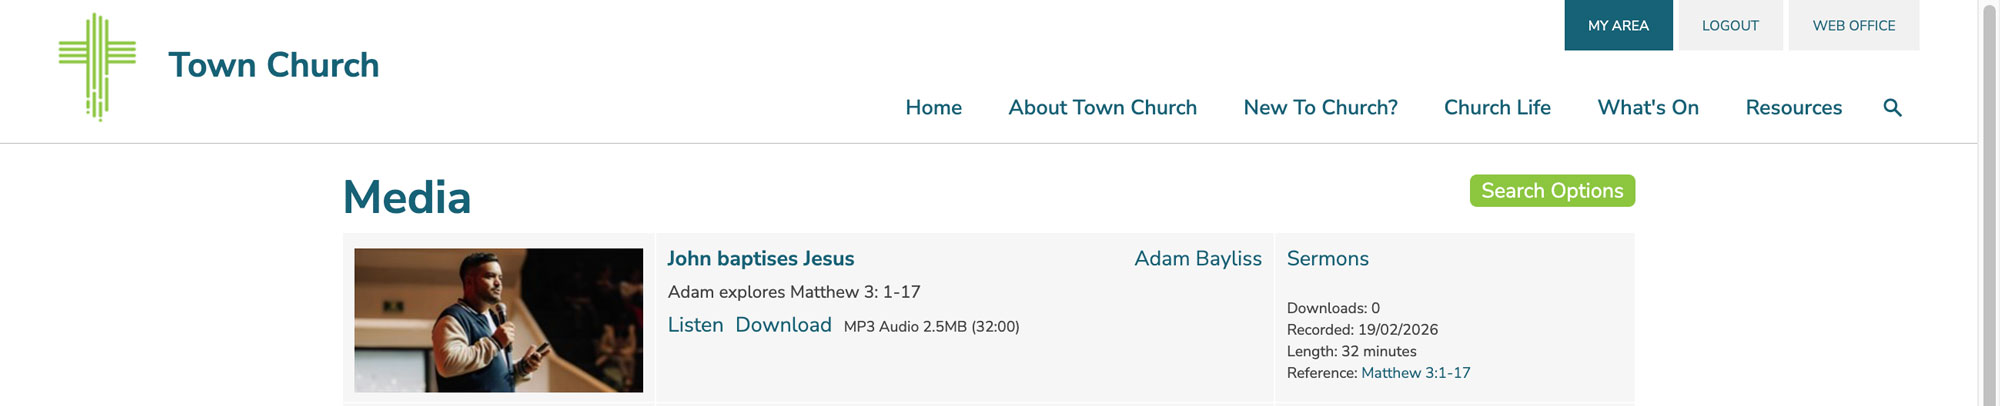The width and height of the screenshot is (2000, 406).
Task: Open the search magnifier icon
Action: tap(1892, 107)
